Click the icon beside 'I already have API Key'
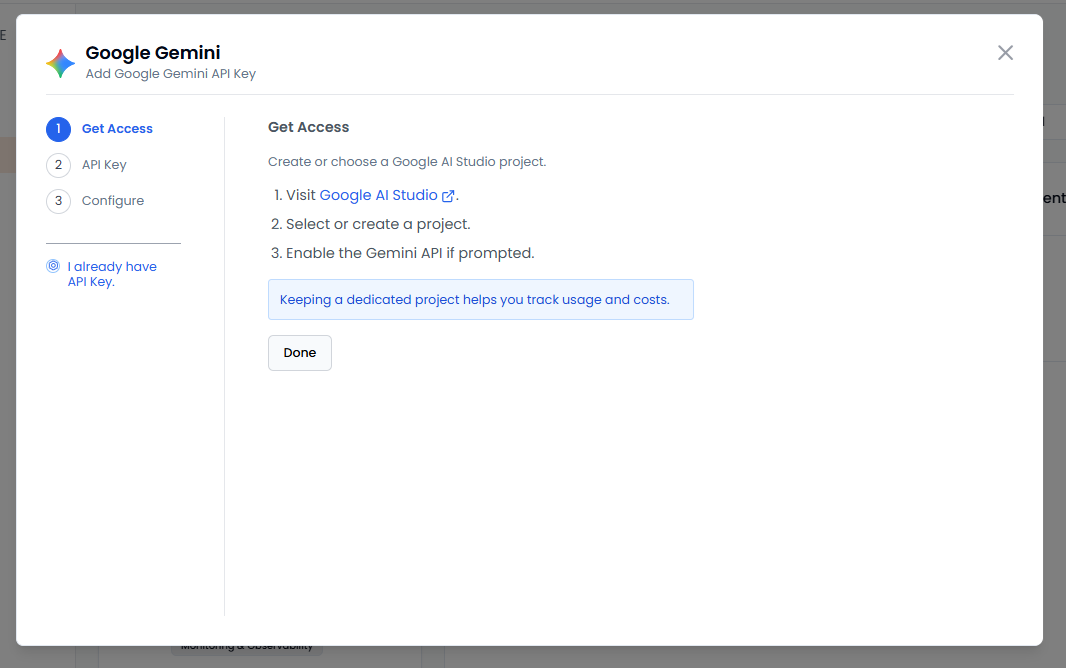 pyautogui.click(x=53, y=267)
